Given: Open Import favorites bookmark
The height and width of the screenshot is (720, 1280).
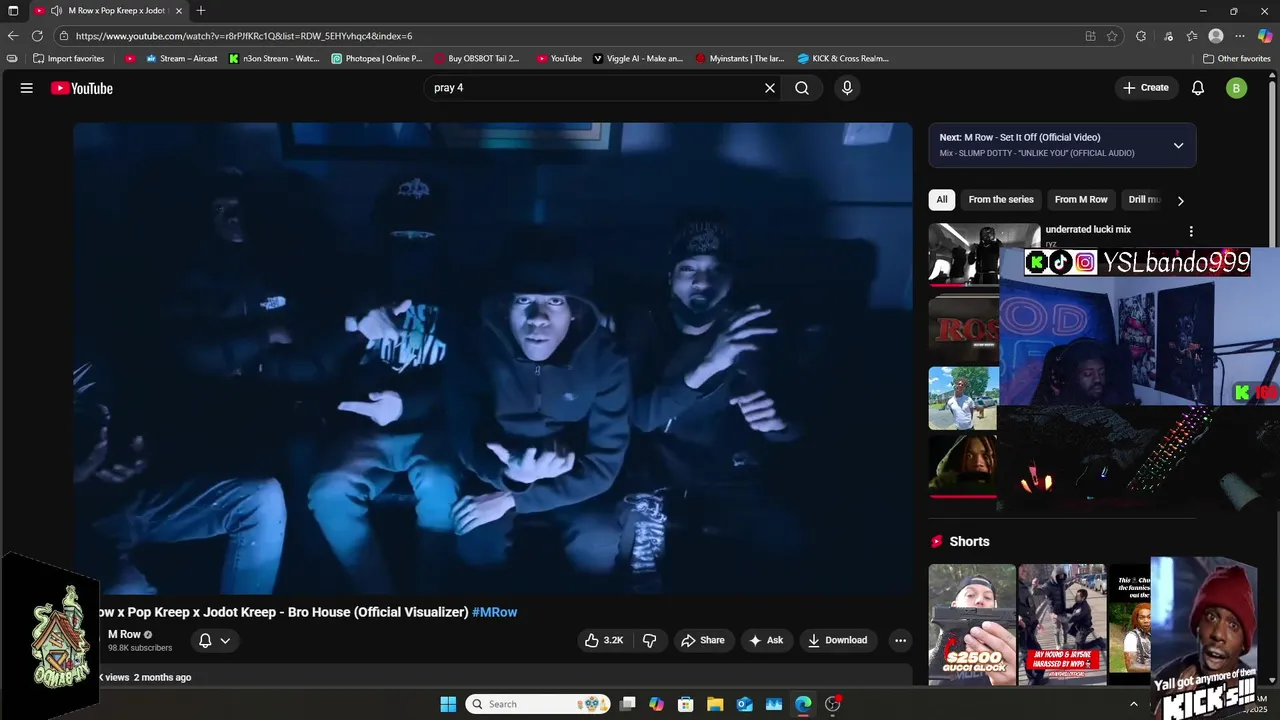Looking at the screenshot, I should point(69,59).
